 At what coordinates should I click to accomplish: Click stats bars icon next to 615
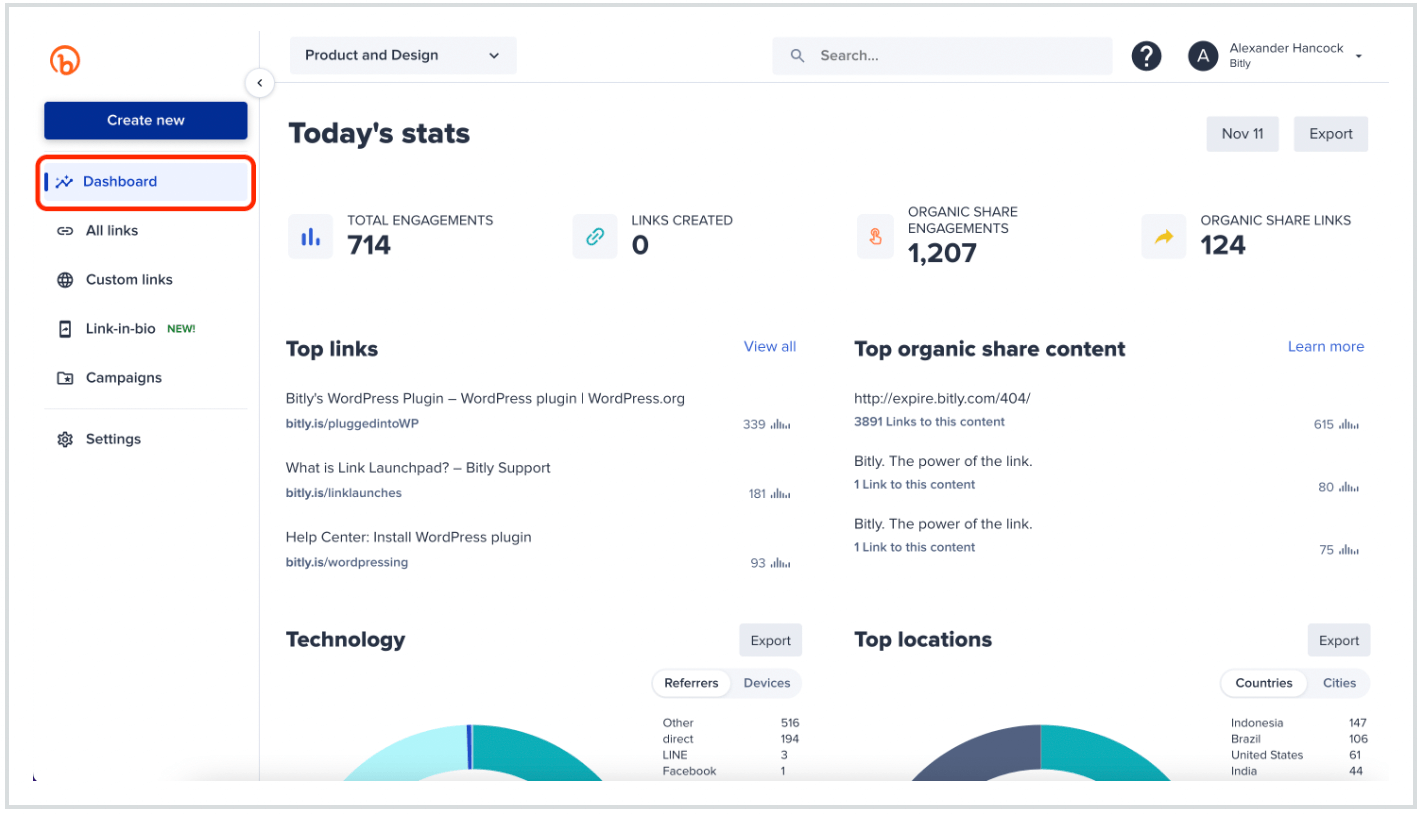tap(1349, 425)
